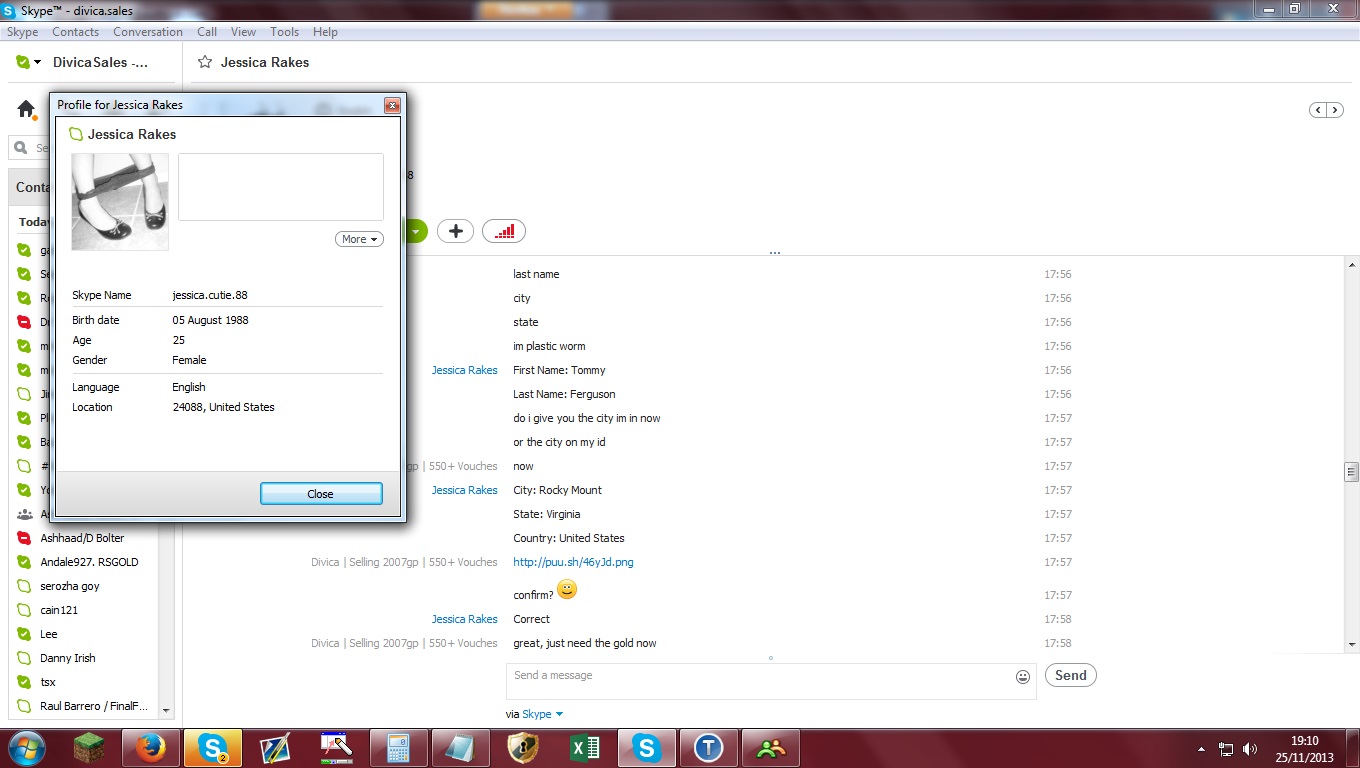Click the search magnifier icon in contacts
Image resolution: width=1360 pixels, height=768 pixels.
[20, 148]
